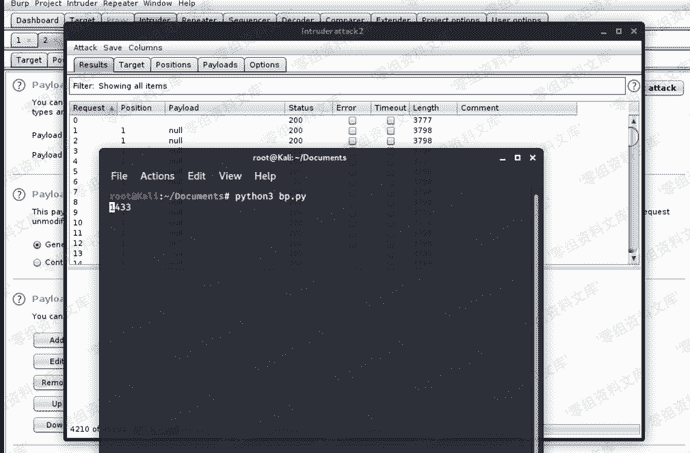Screen dimensions: 690x453
Task: Switch to the Payloads tab in attack window
Action: click(219, 65)
